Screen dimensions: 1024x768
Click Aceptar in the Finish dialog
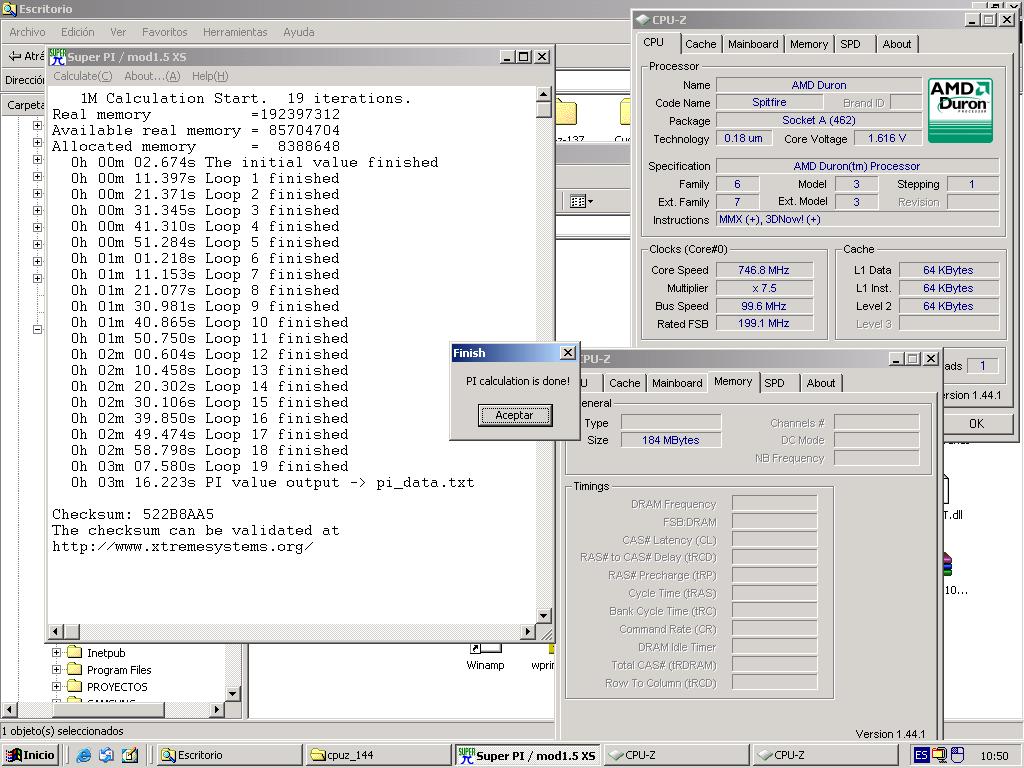(x=515, y=415)
